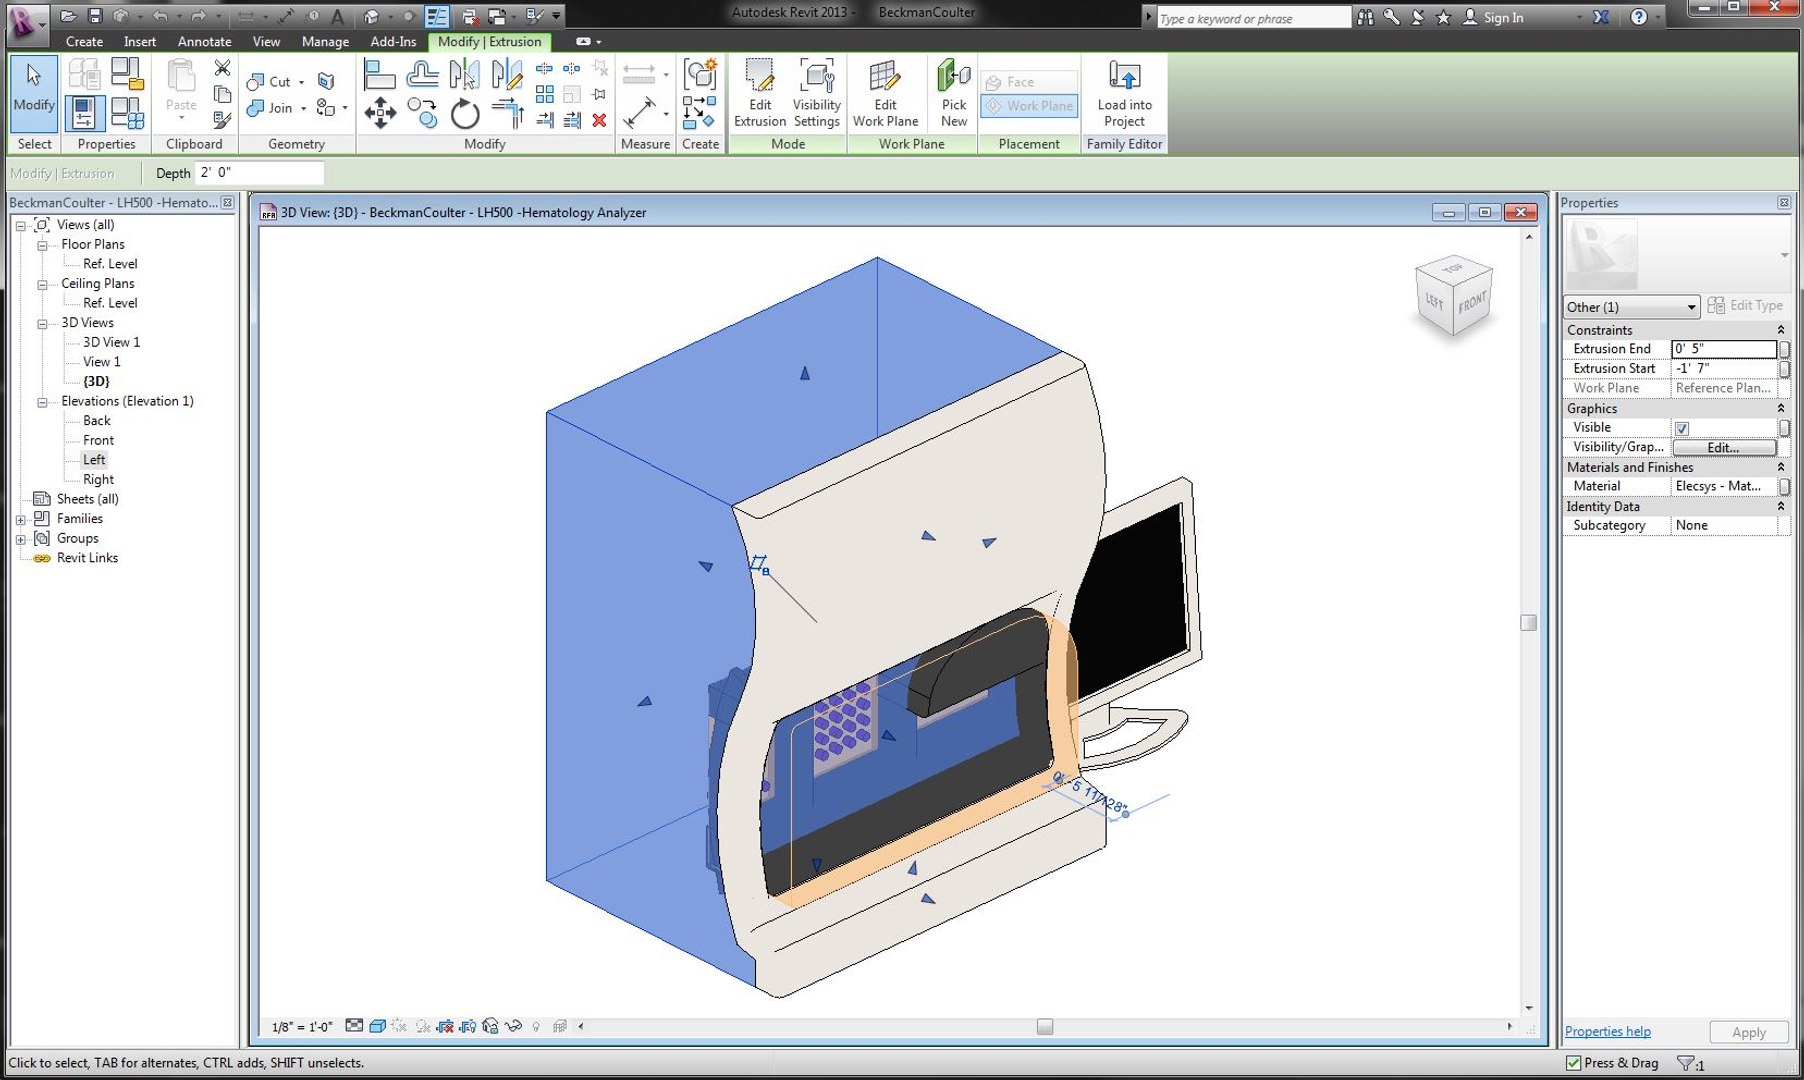Viewport: 1804px width, 1080px height.
Task: Select the Rotate tool
Action: pos(465,113)
